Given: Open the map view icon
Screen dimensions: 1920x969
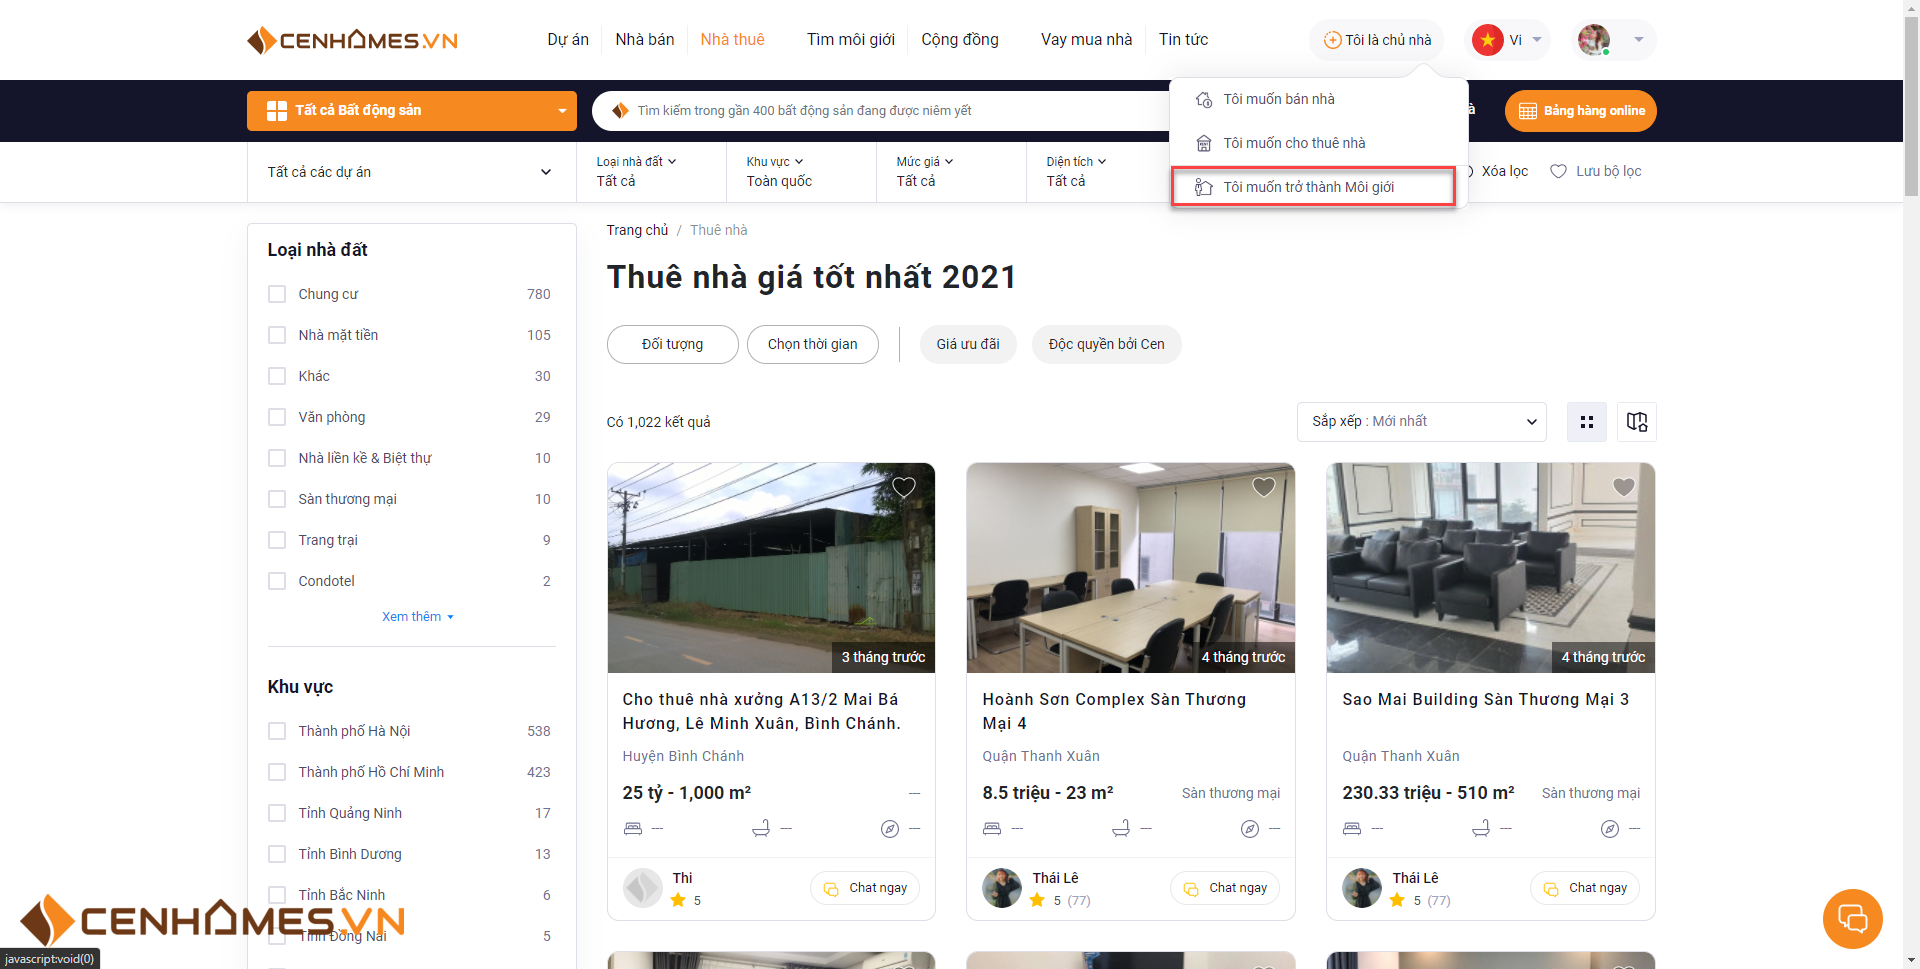Looking at the screenshot, I should [1636, 422].
